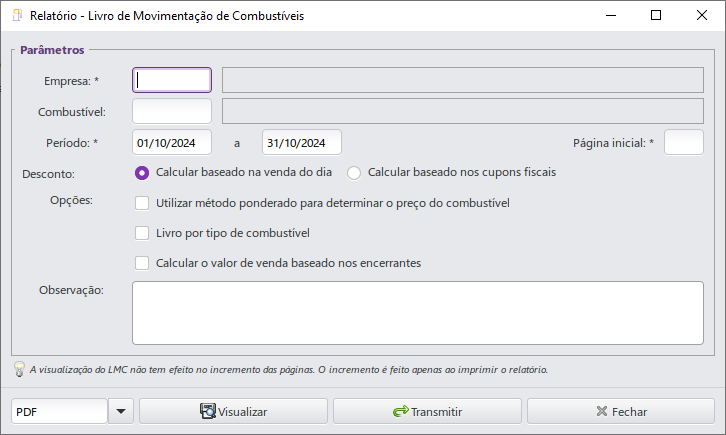This screenshot has width=726, height=435.
Task: Click the PDF output format field
Action: click(60, 411)
